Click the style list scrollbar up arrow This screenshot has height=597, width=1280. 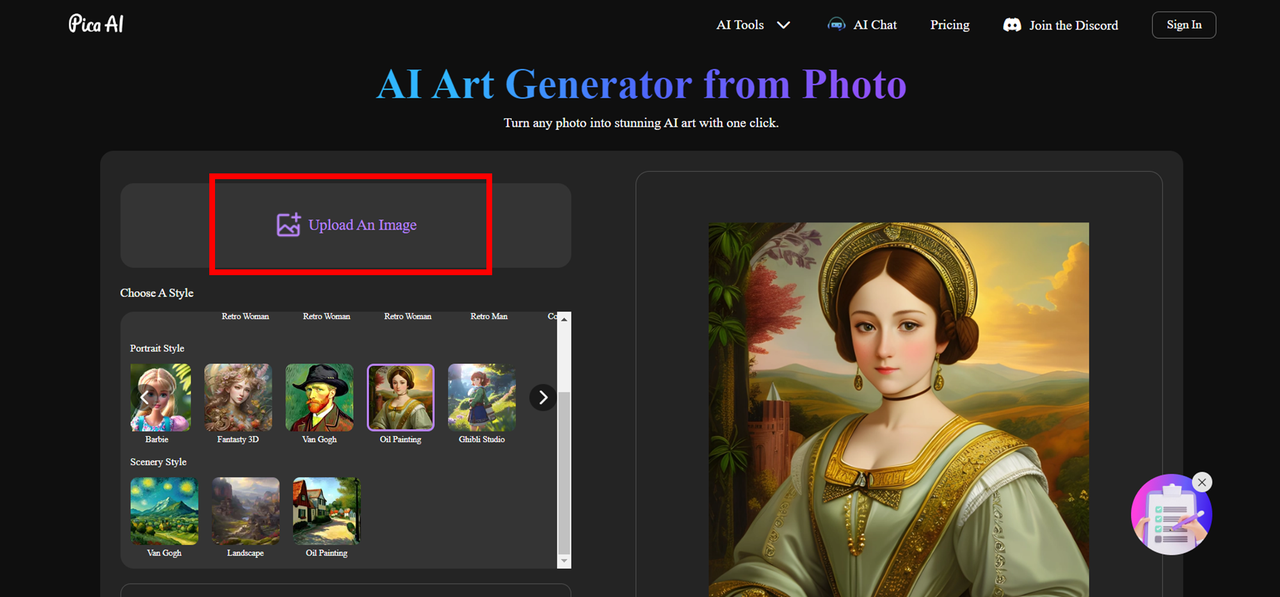pyautogui.click(x=564, y=319)
